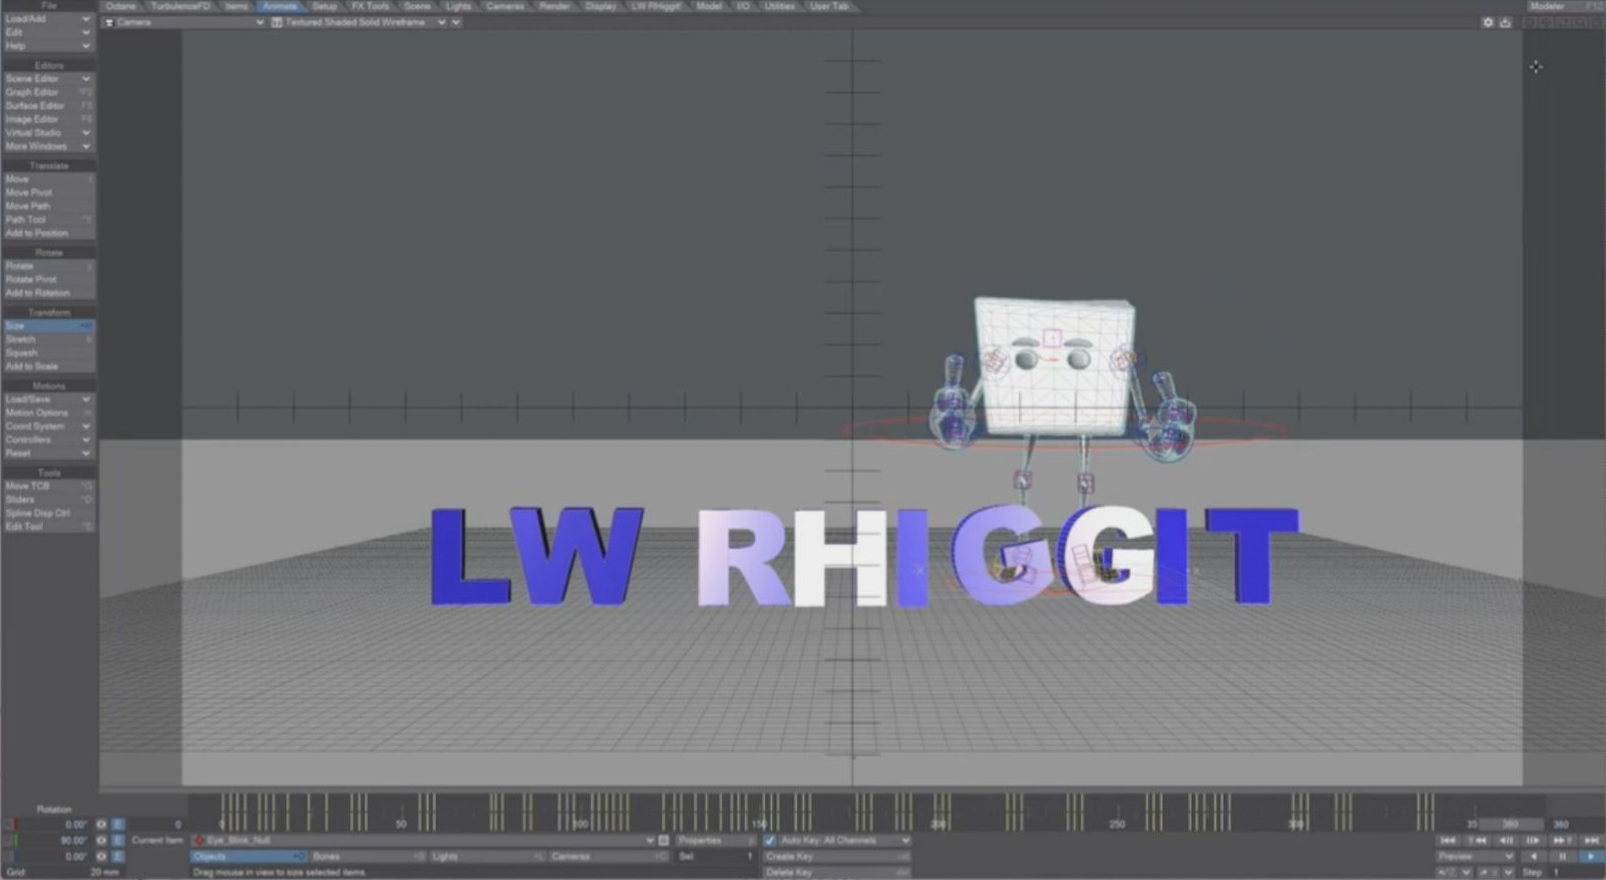Screen dimensions: 1606x880
Task: Play the animation forward
Action: (x=1591, y=857)
